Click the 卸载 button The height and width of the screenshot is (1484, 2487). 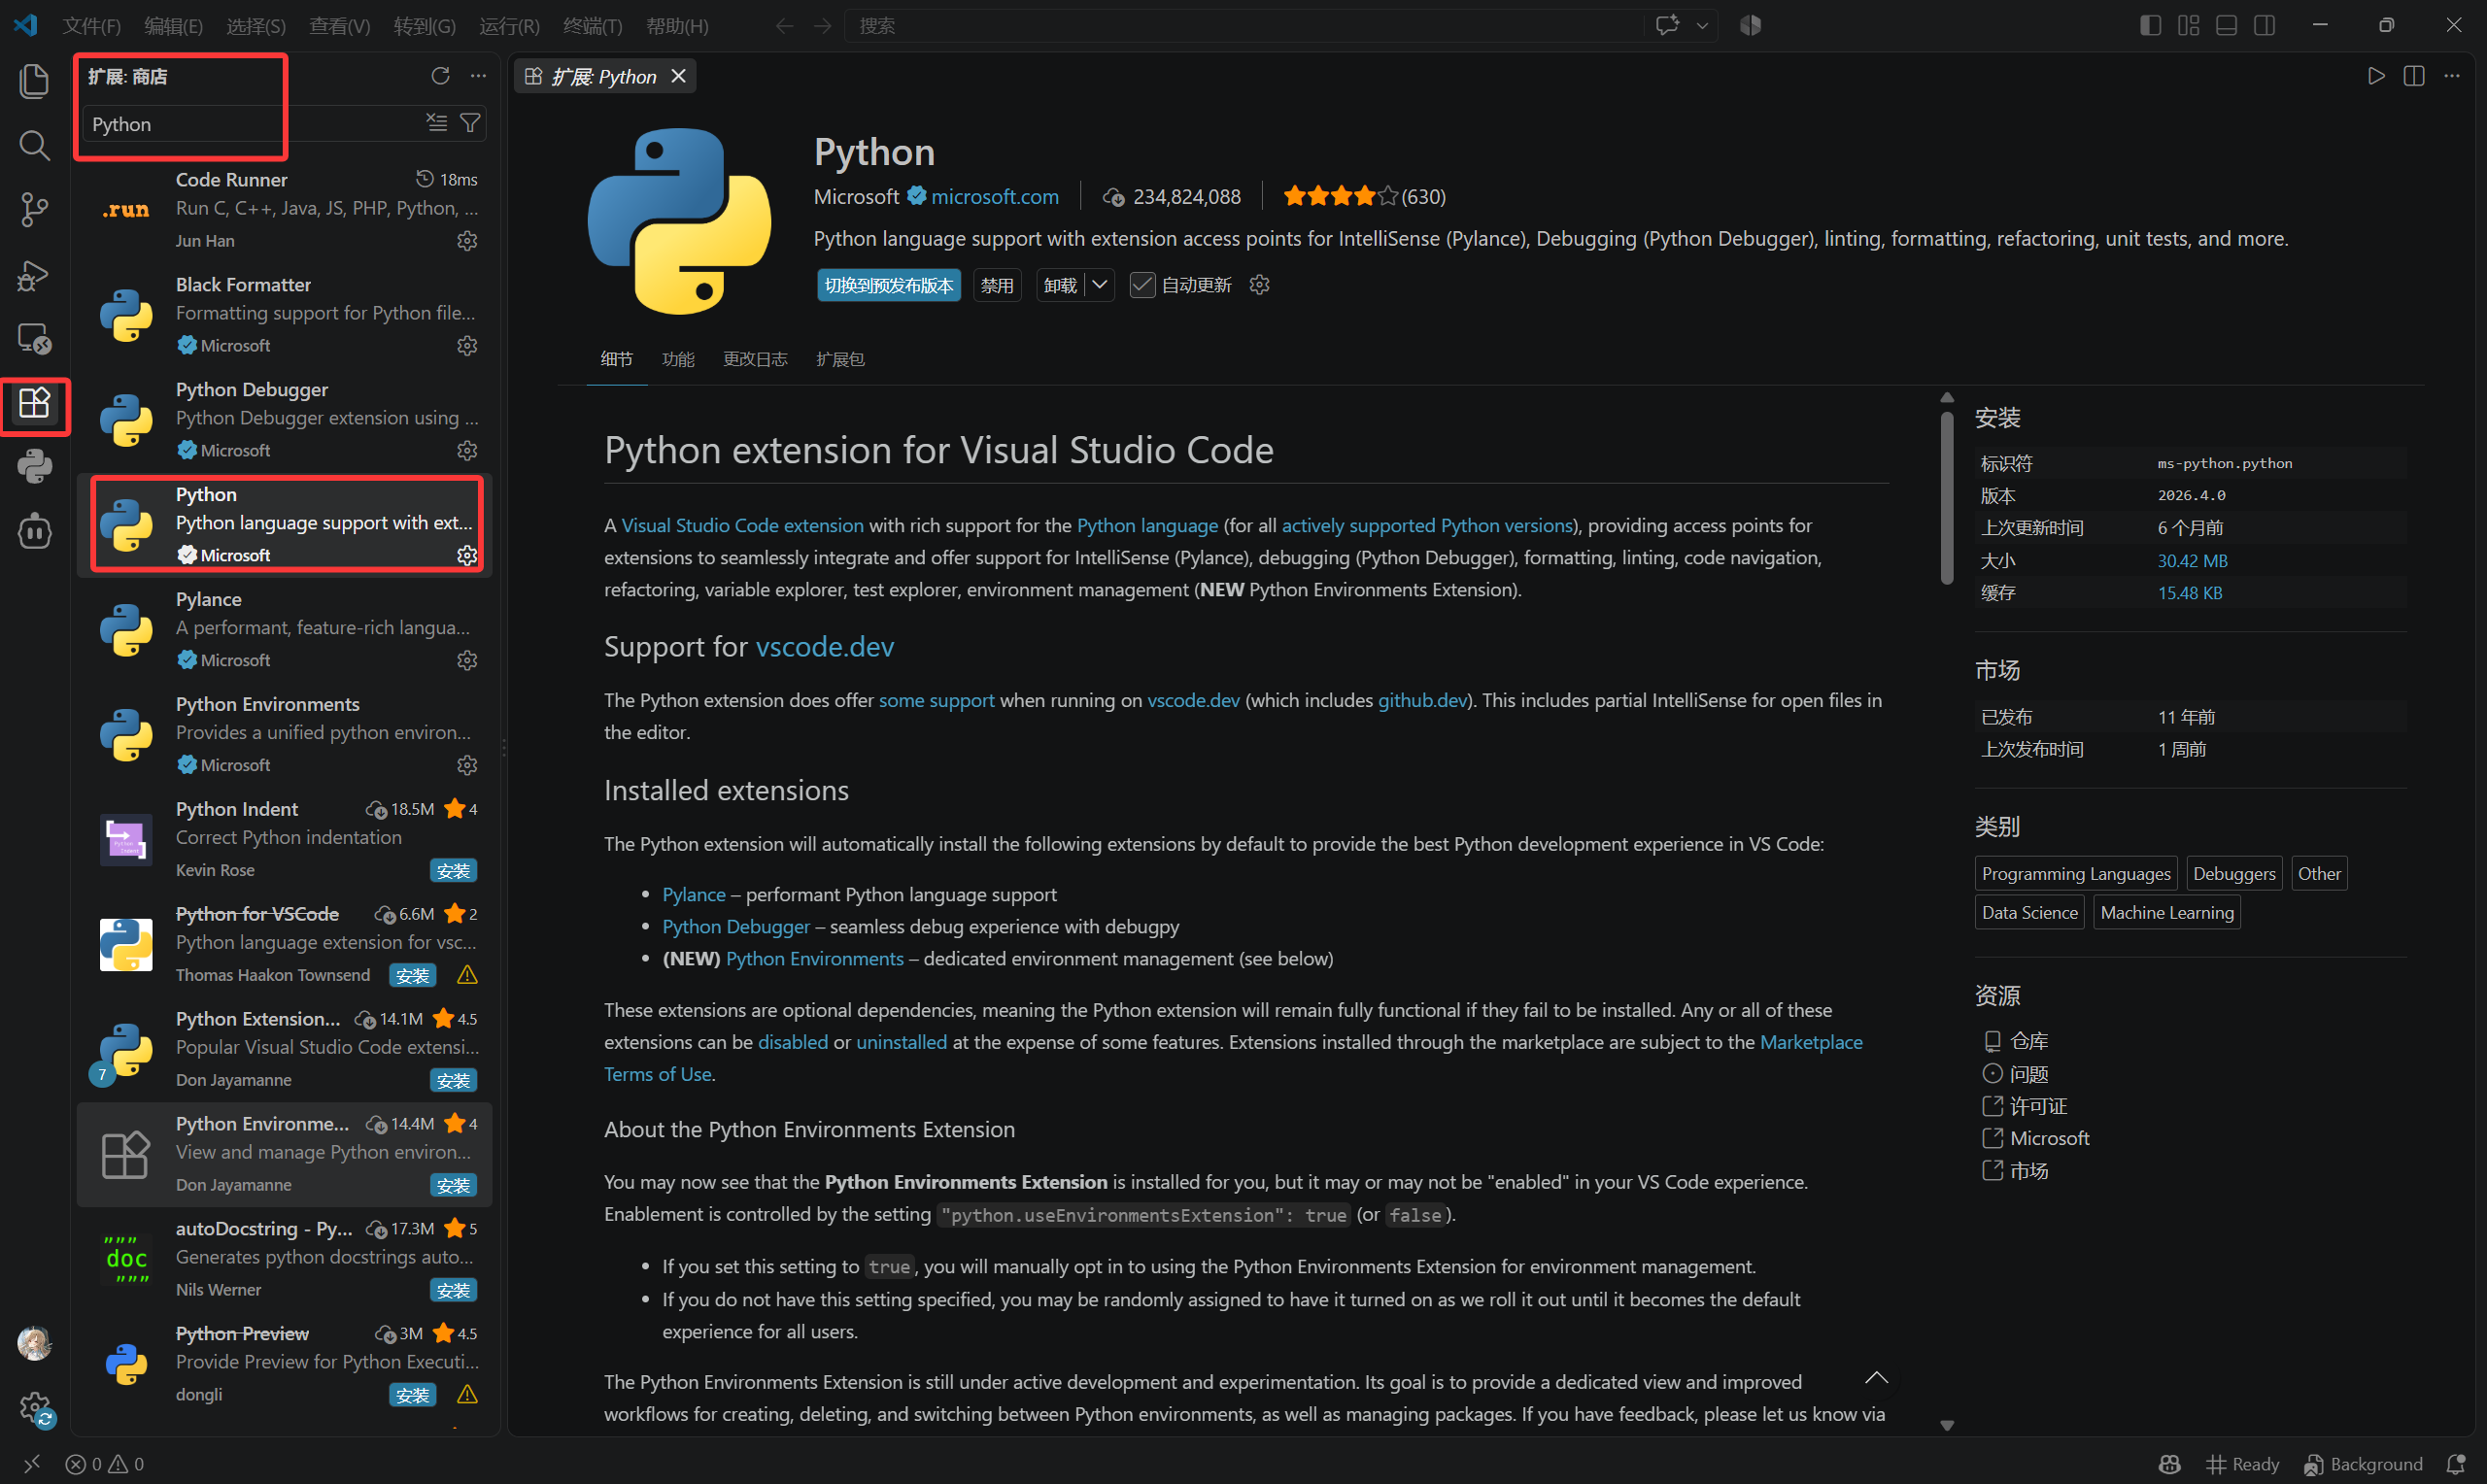(x=1061, y=285)
